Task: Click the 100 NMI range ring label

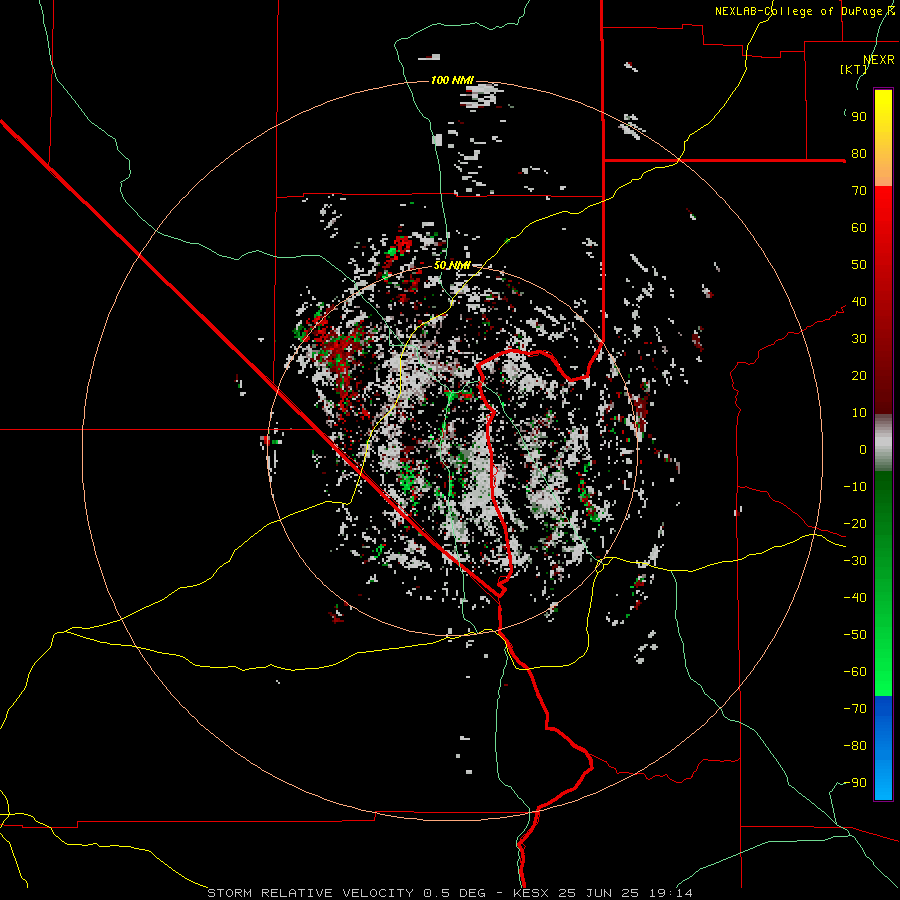Action: tap(452, 80)
